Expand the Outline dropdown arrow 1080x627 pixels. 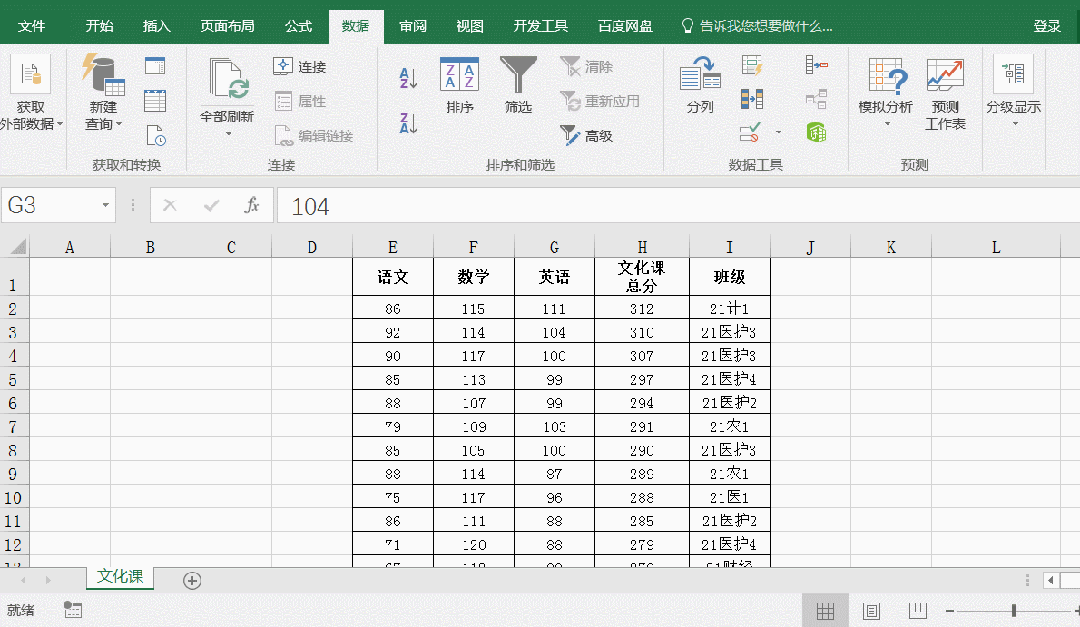click(1015, 124)
